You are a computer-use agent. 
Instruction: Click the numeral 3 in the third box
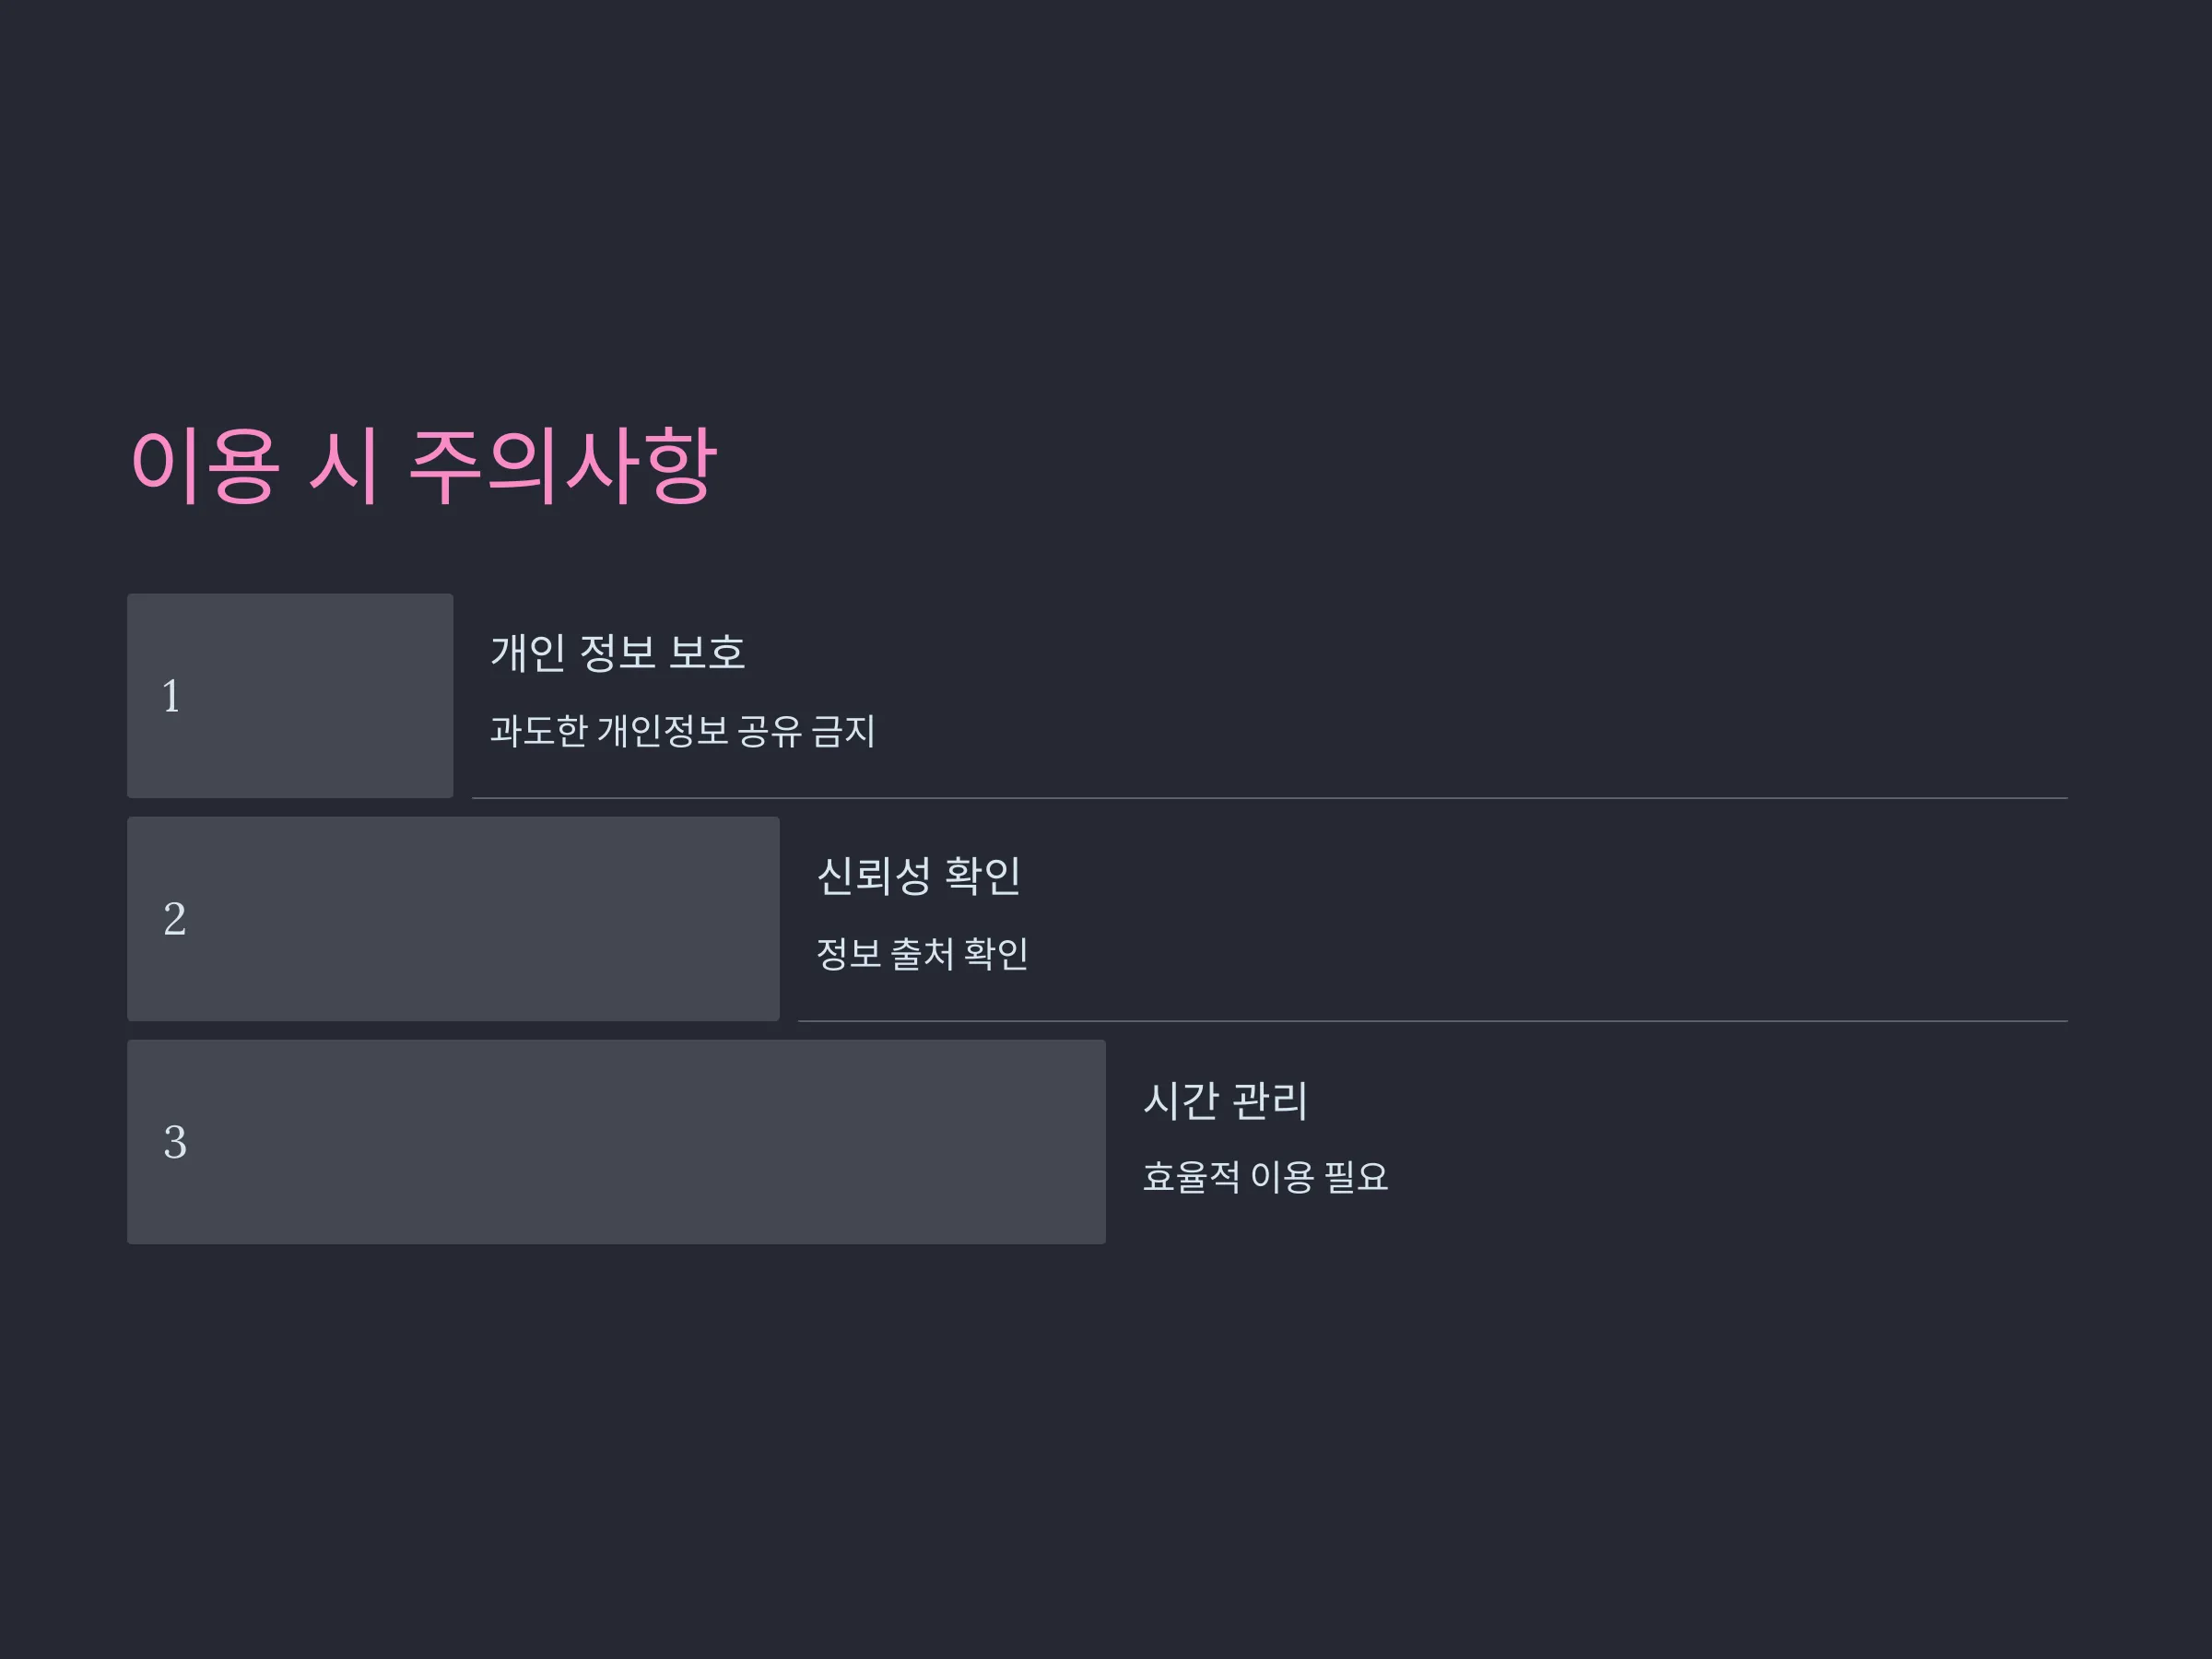point(174,1142)
